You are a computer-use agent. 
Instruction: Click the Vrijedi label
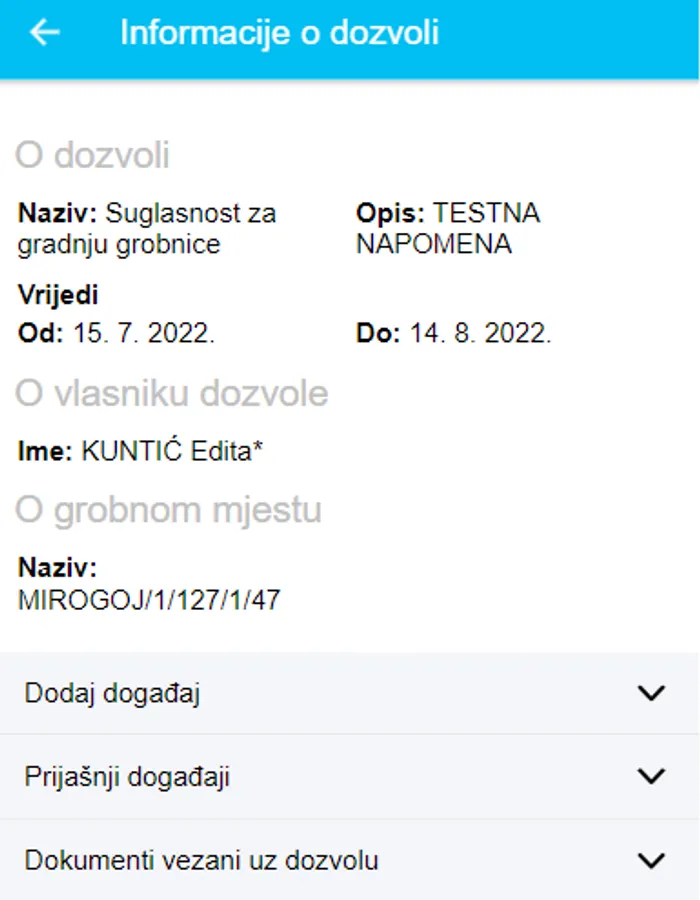pyautogui.click(x=58, y=296)
